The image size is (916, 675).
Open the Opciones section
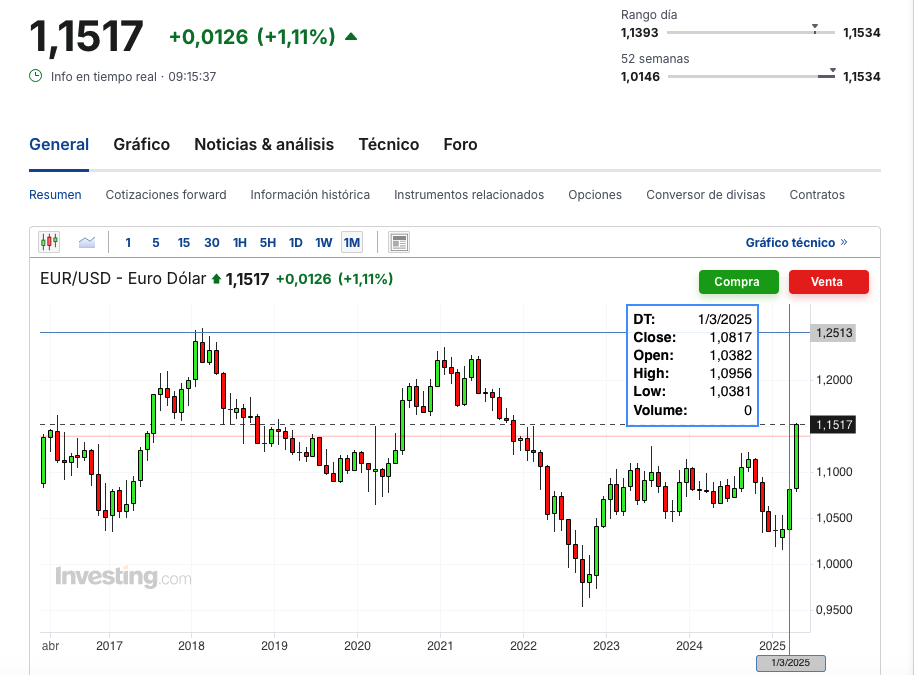(595, 195)
